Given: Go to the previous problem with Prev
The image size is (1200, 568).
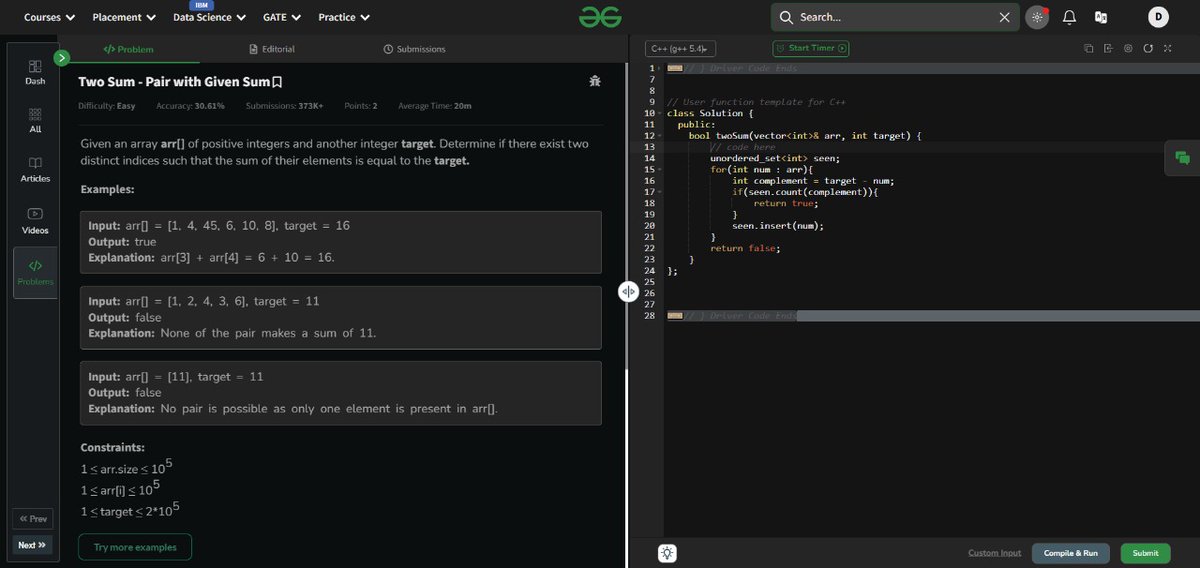Looking at the screenshot, I should click(x=33, y=519).
